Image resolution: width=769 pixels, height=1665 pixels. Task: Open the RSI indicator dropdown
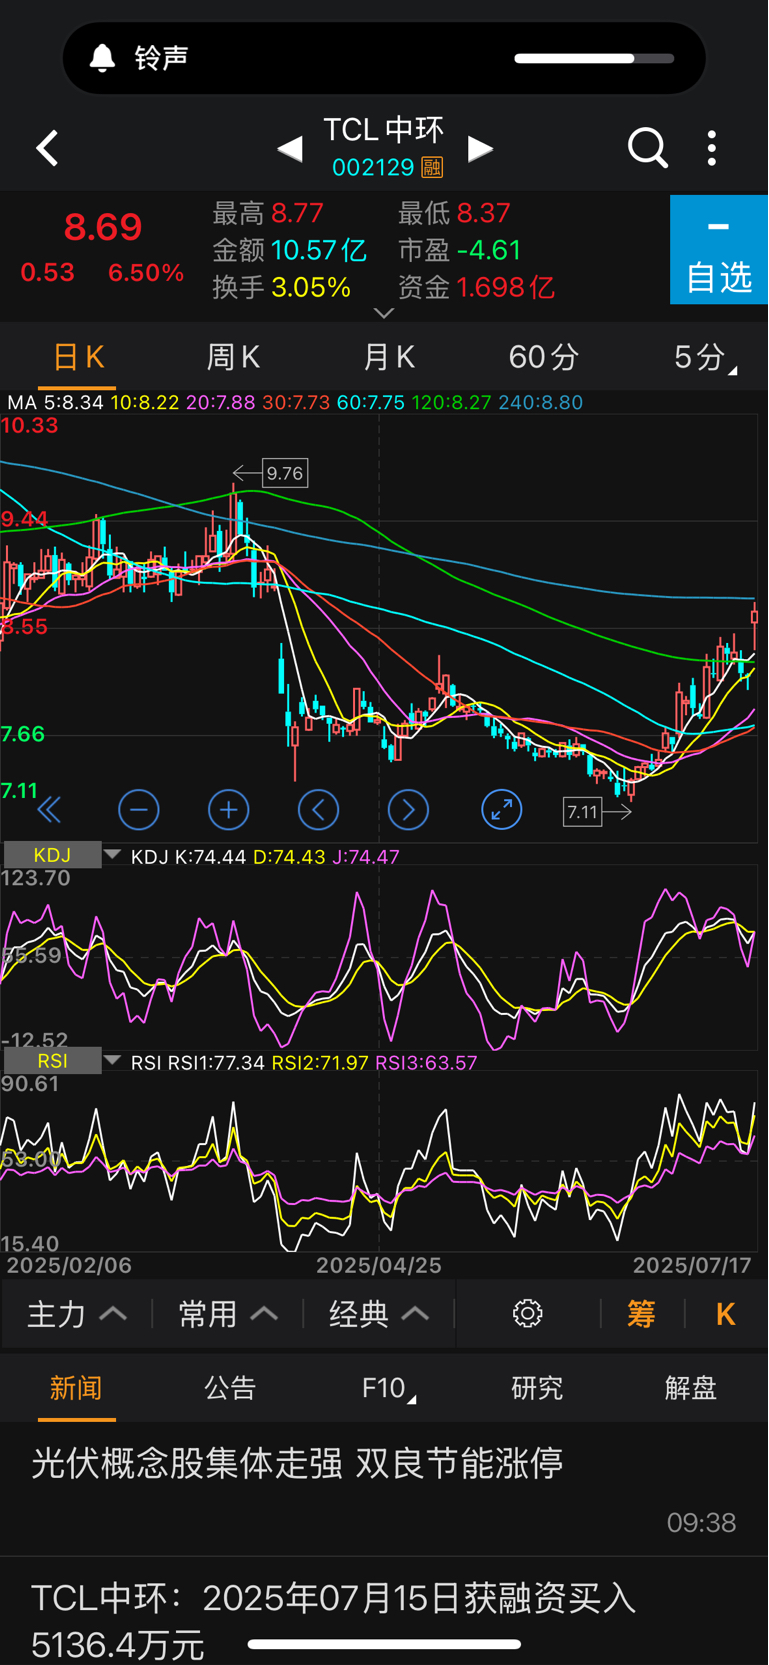(62, 1061)
